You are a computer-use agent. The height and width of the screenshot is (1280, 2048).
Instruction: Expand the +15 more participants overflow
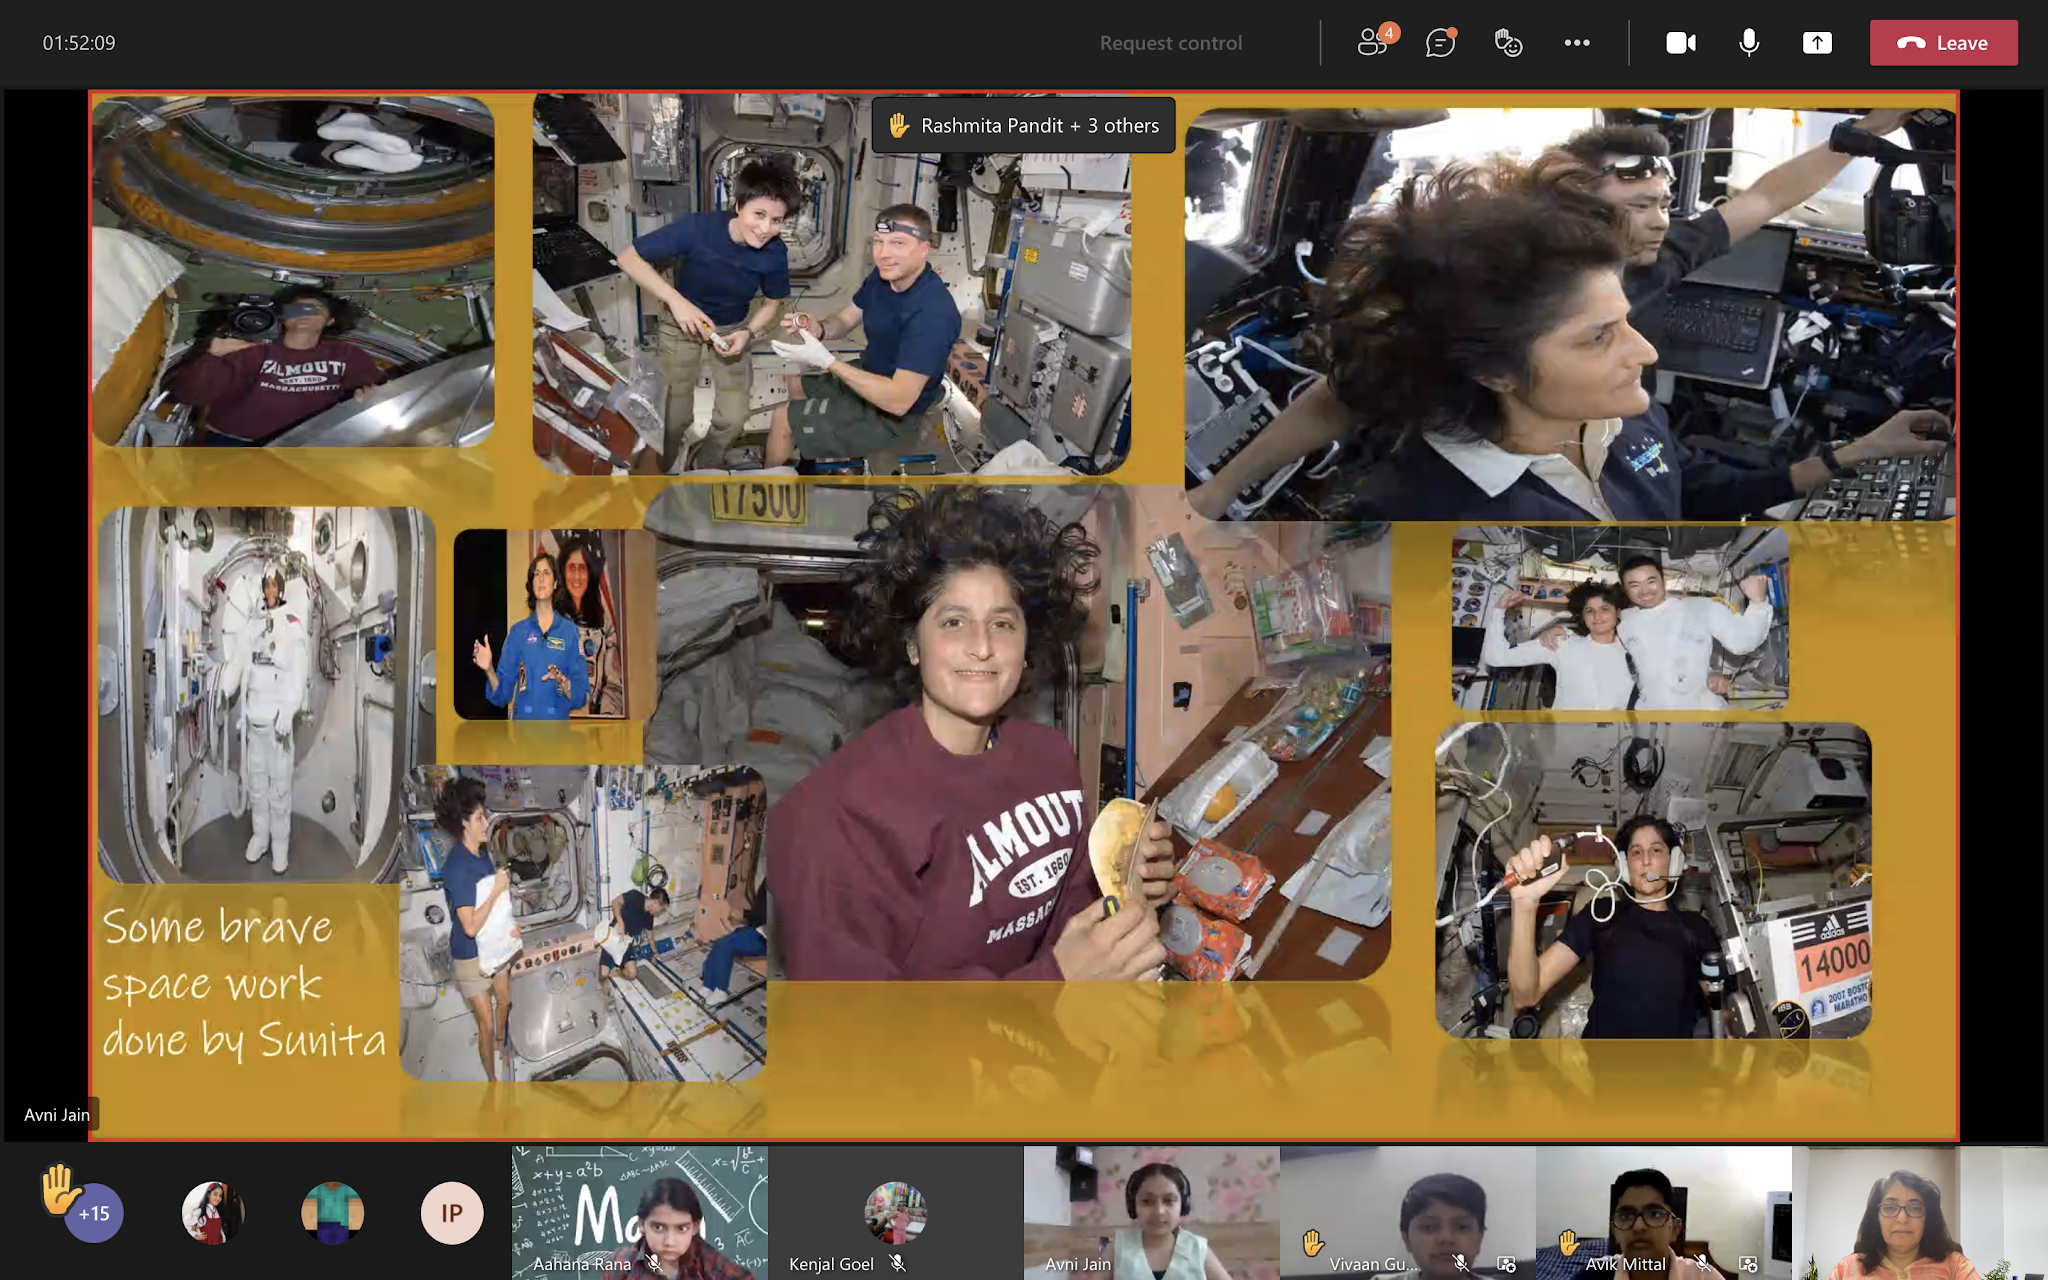94,1213
